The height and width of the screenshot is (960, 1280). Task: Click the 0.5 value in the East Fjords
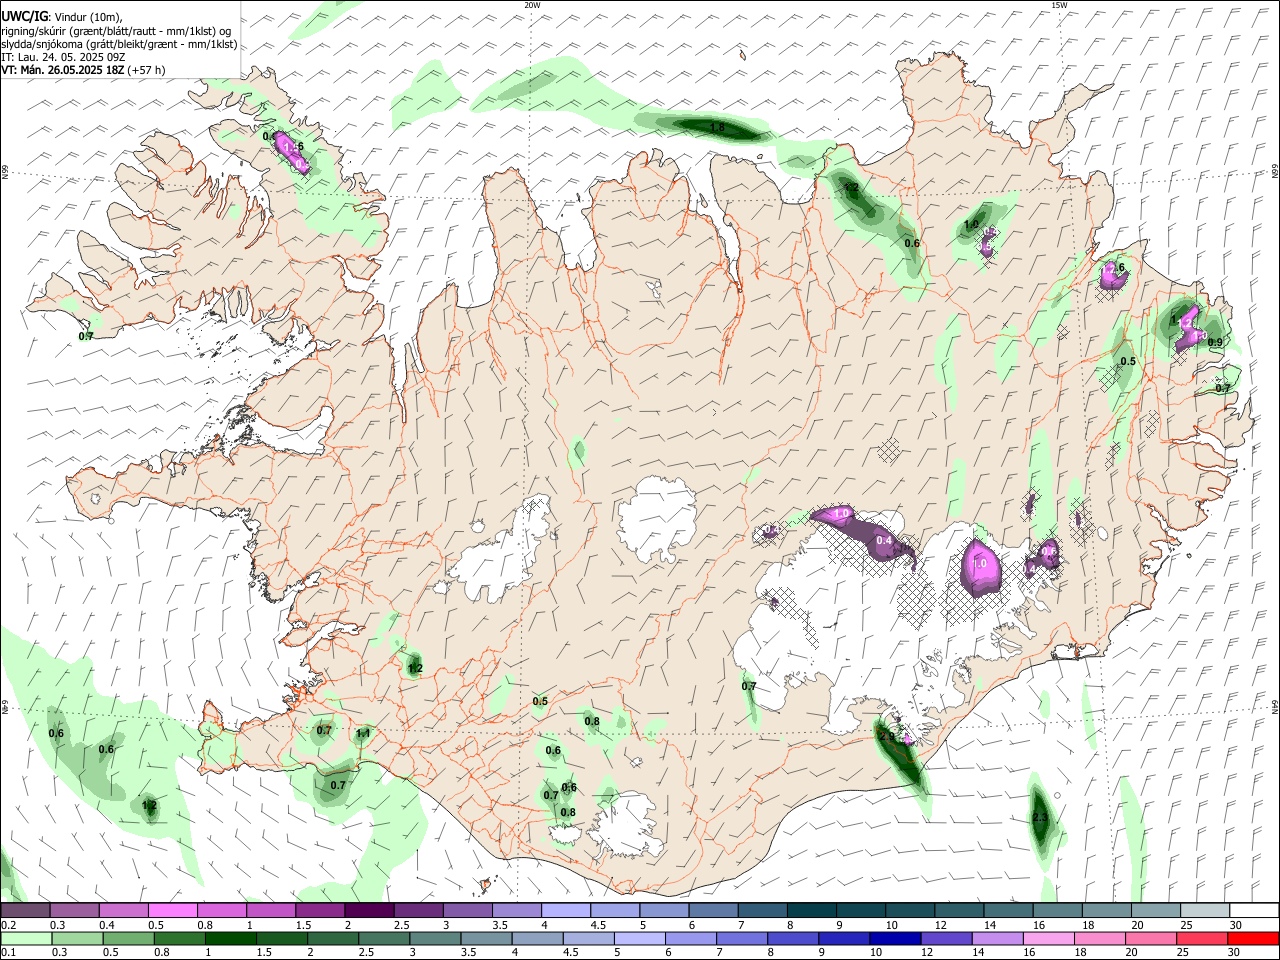pyautogui.click(x=1128, y=361)
